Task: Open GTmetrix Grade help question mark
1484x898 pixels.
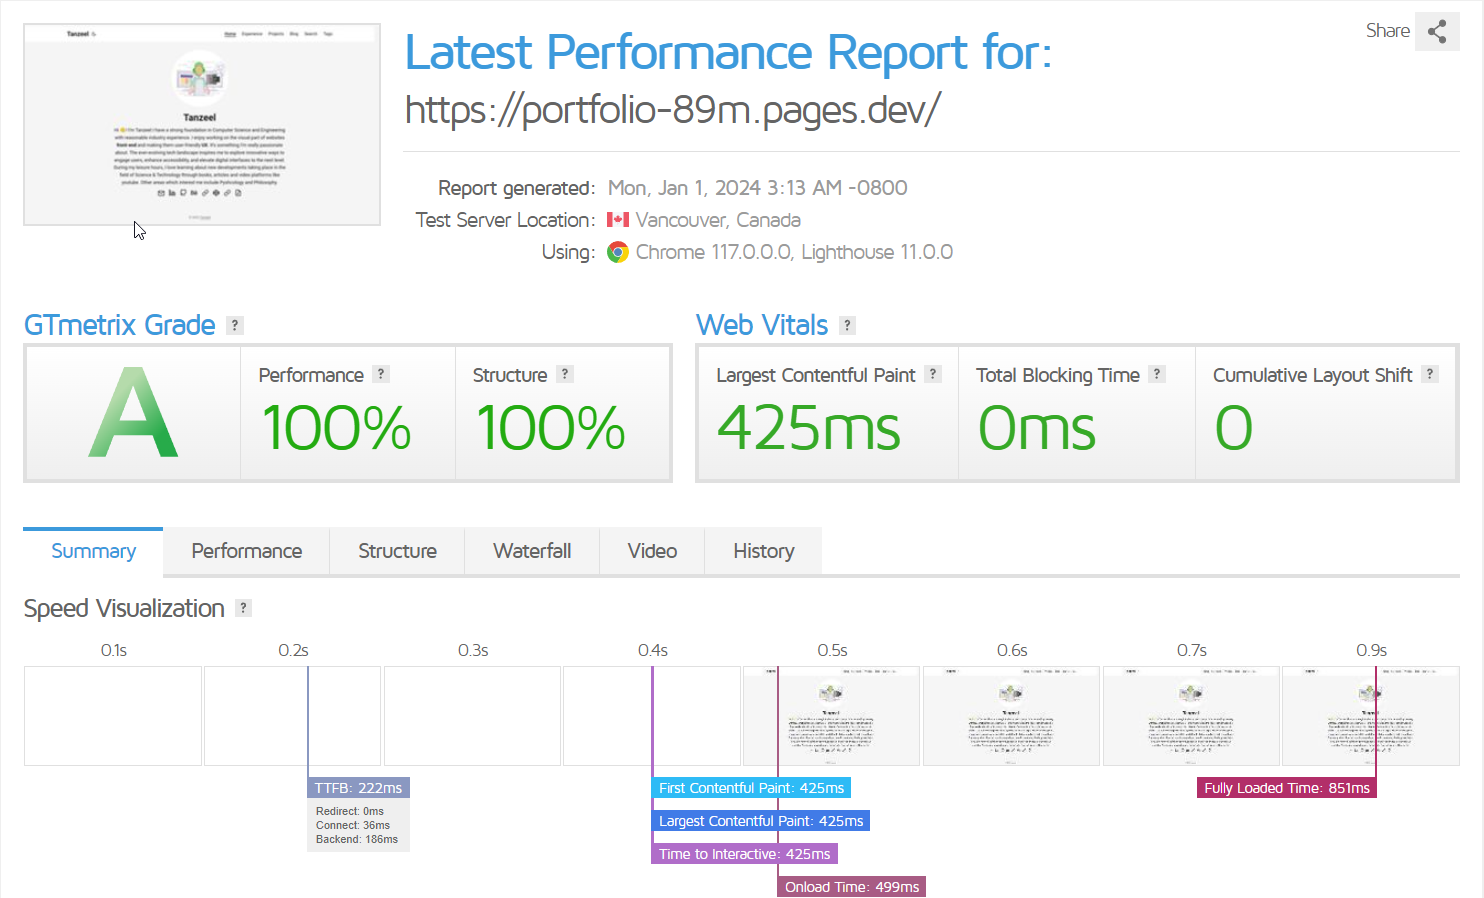Action: coord(235,325)
